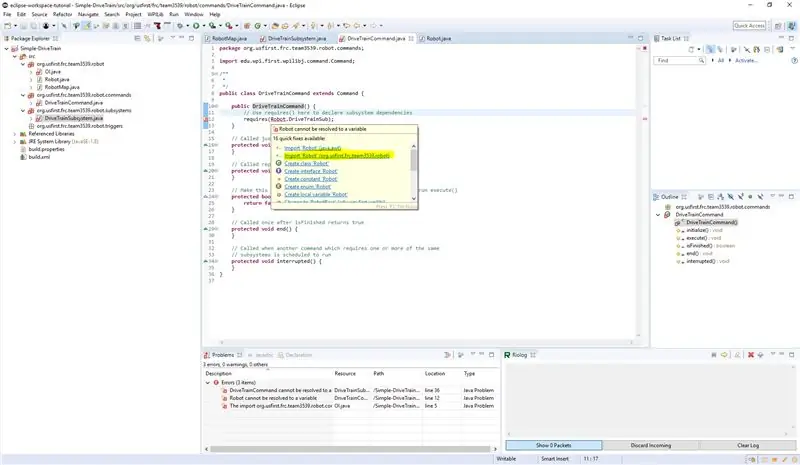Click the Activate... link in Task List

746,60
